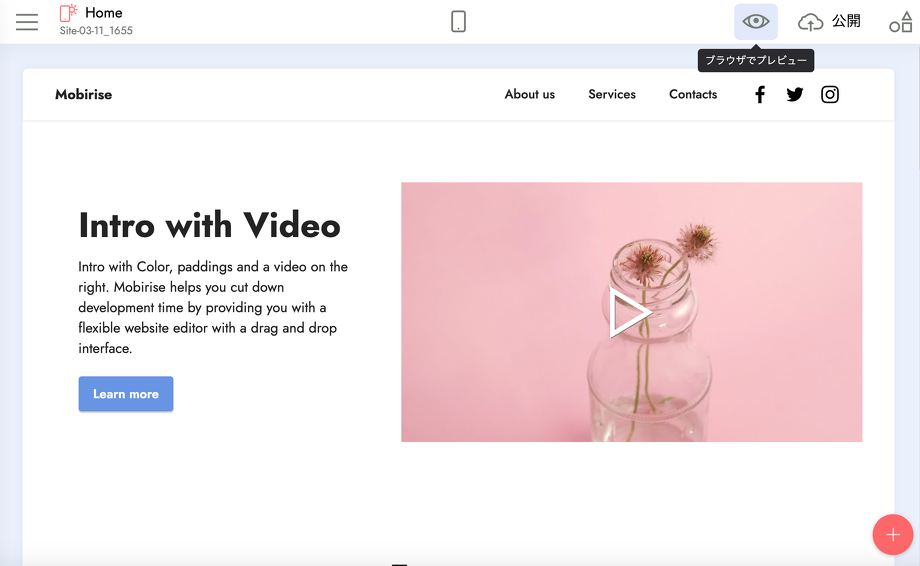Open the About us menu item

pyautogui.click(x=529, y=95)
